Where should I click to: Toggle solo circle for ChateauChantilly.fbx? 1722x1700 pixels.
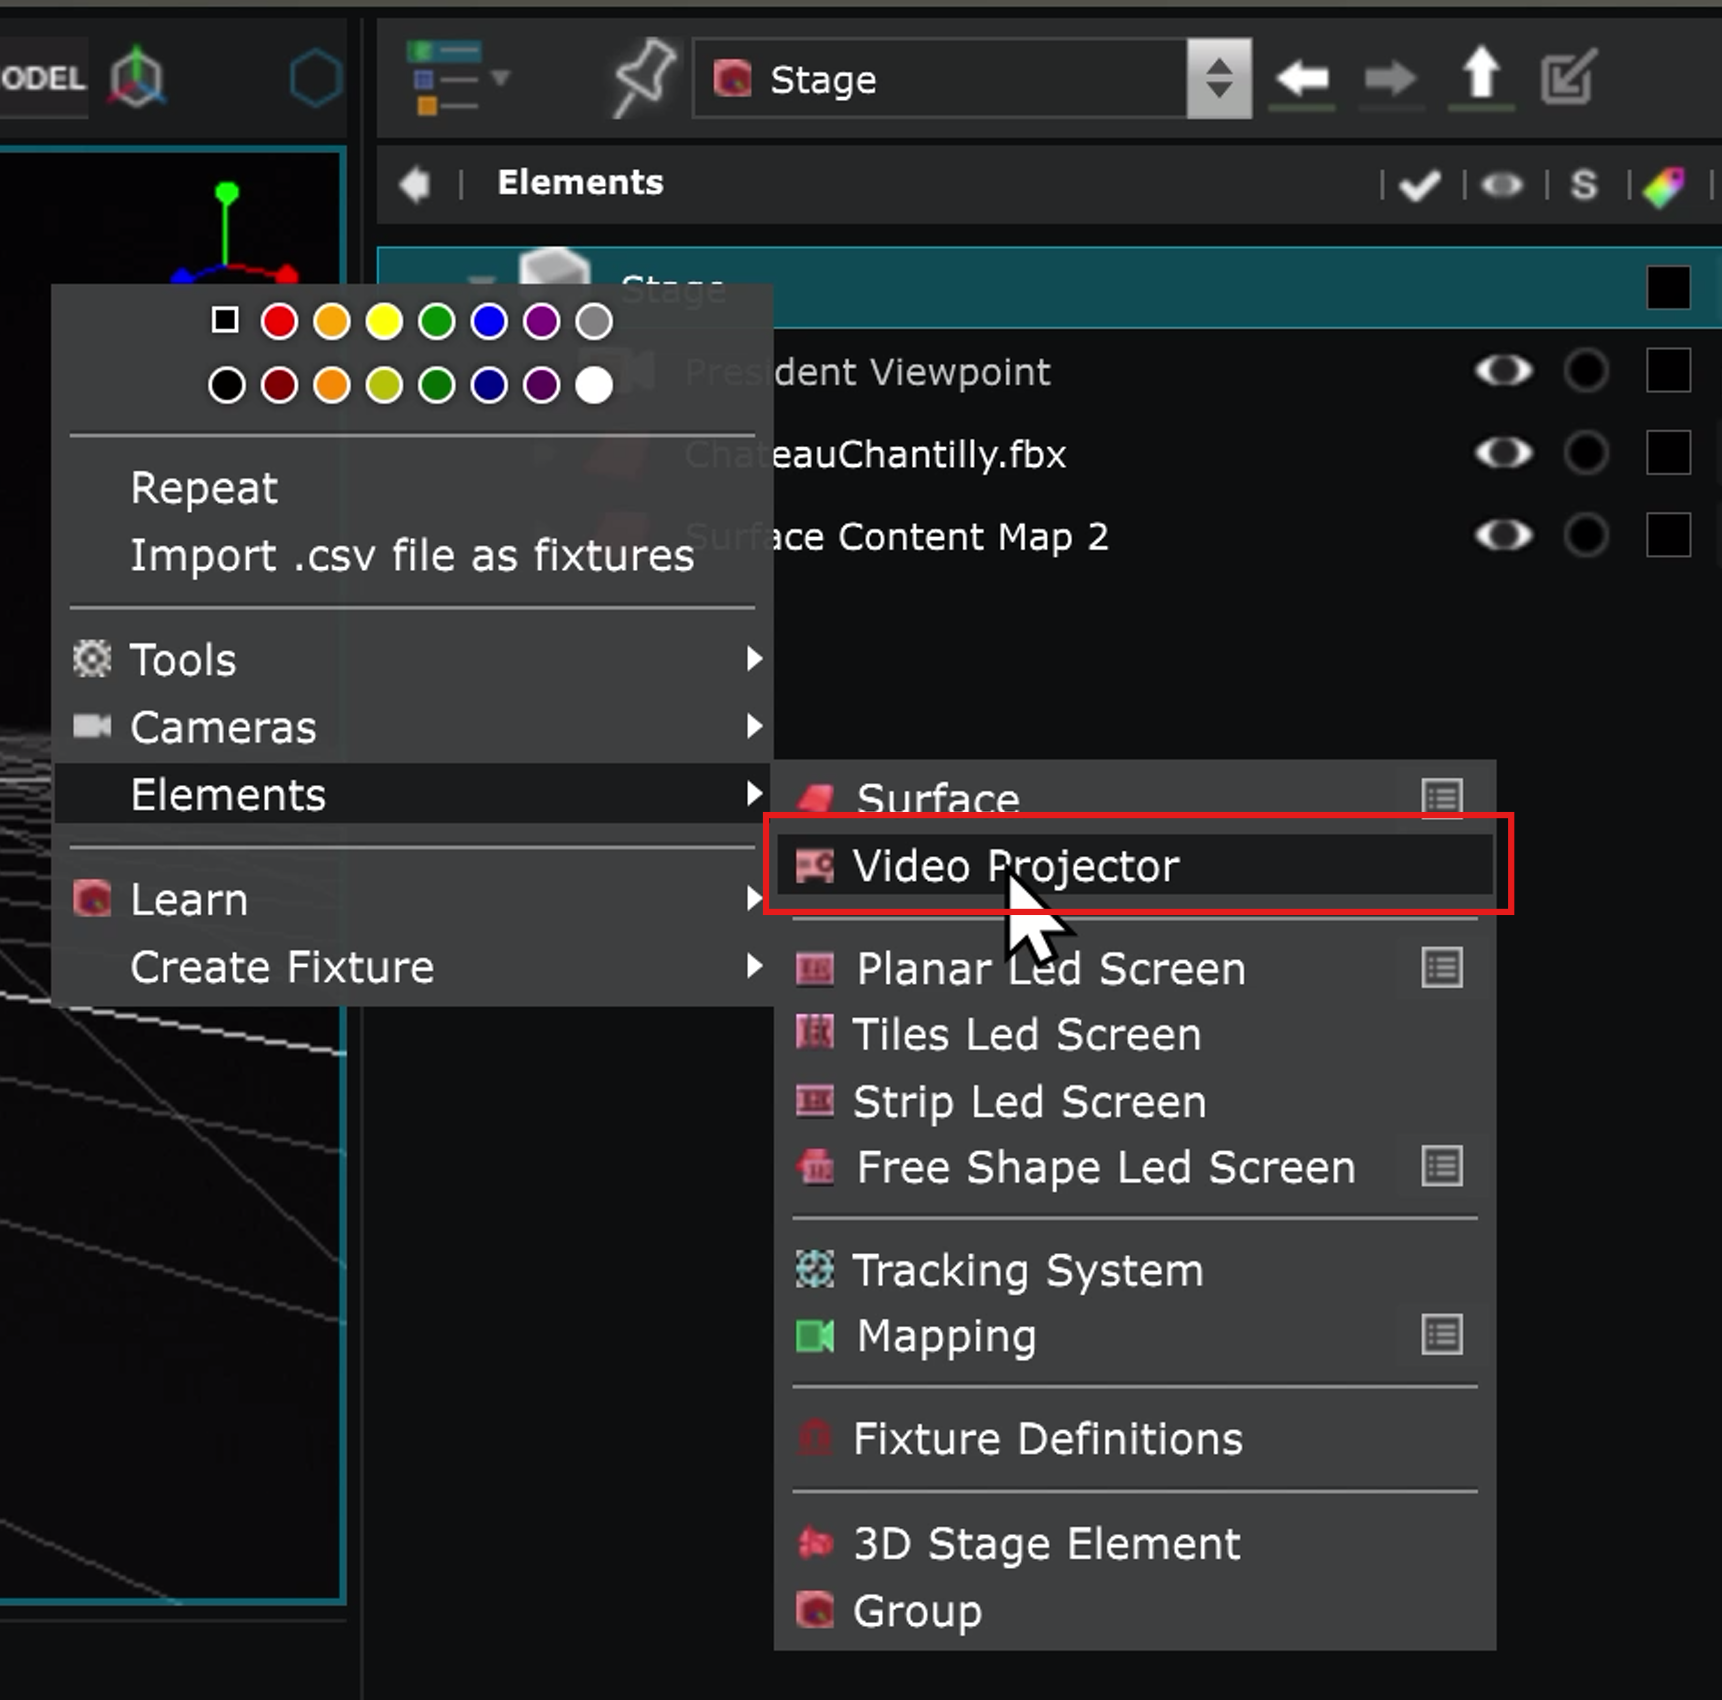[x=1586, y=453]
